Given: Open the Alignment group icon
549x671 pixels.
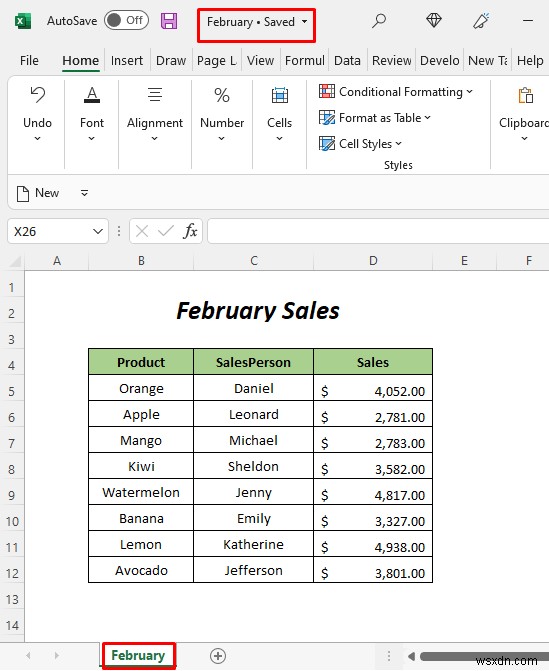Looking at the screenshot, I should 154,95.
